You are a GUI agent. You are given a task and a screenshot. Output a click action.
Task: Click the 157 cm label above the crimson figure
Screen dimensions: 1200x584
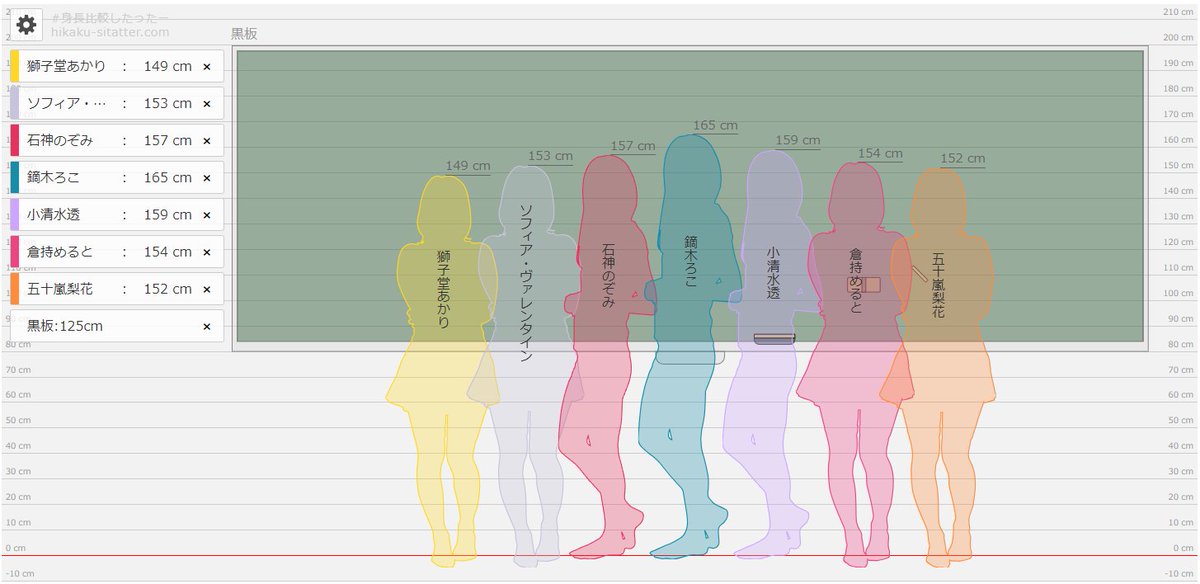[633, 146]
